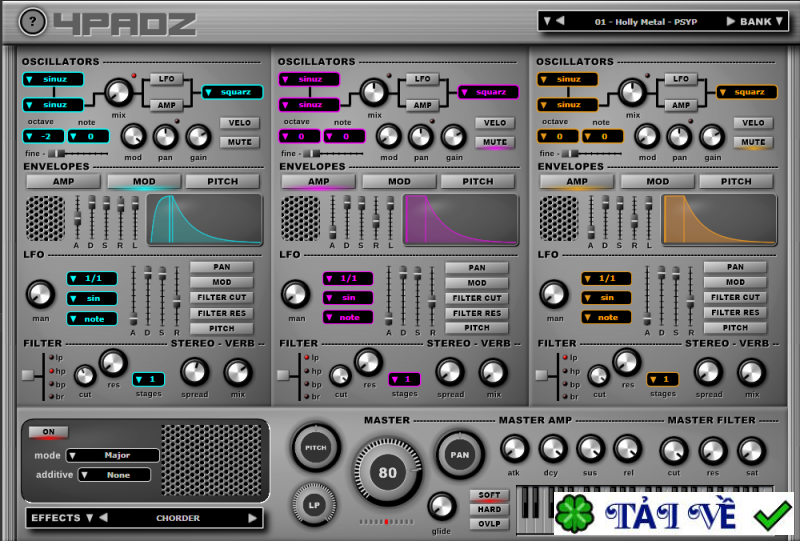The image size is (800, 541).
Task: Click the orange filter cut knob
Action: [x=599, y=377]
